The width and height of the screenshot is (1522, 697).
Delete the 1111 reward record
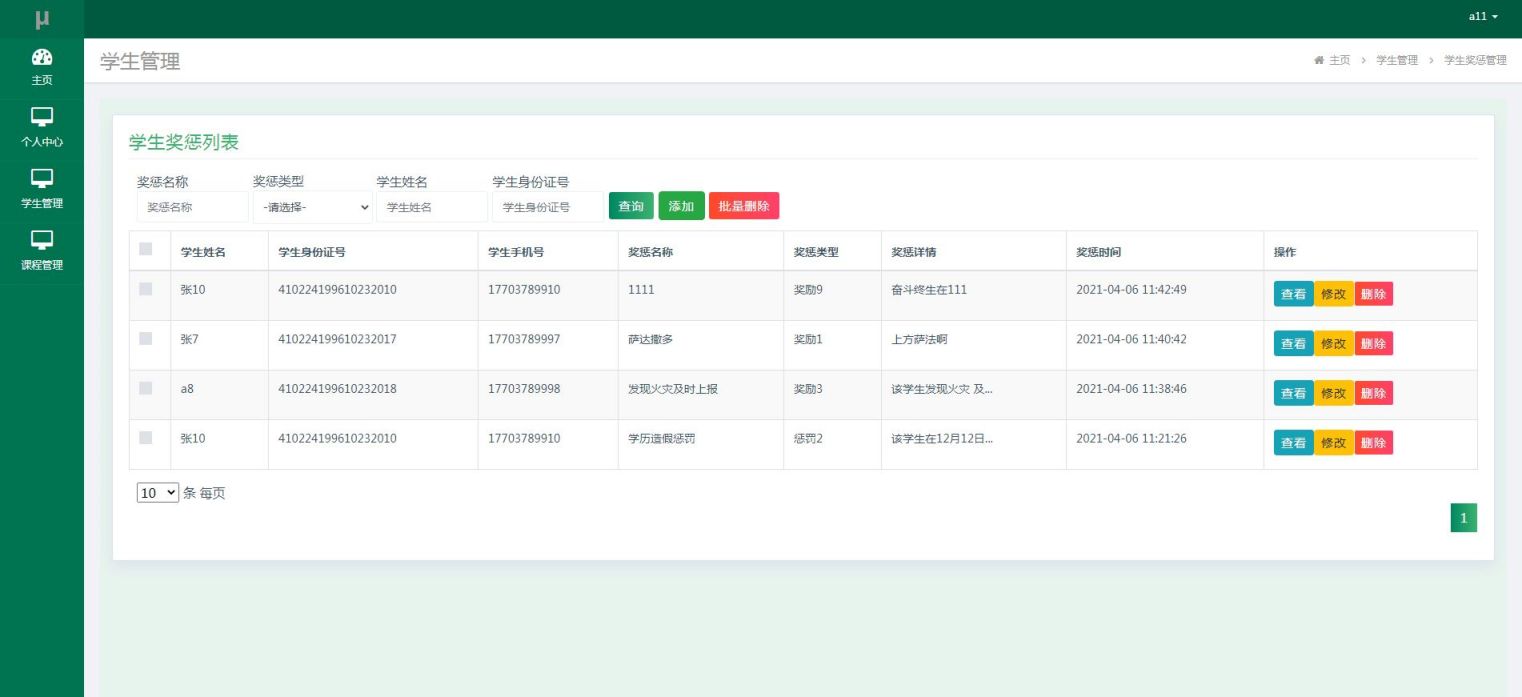coord(1373,294)
